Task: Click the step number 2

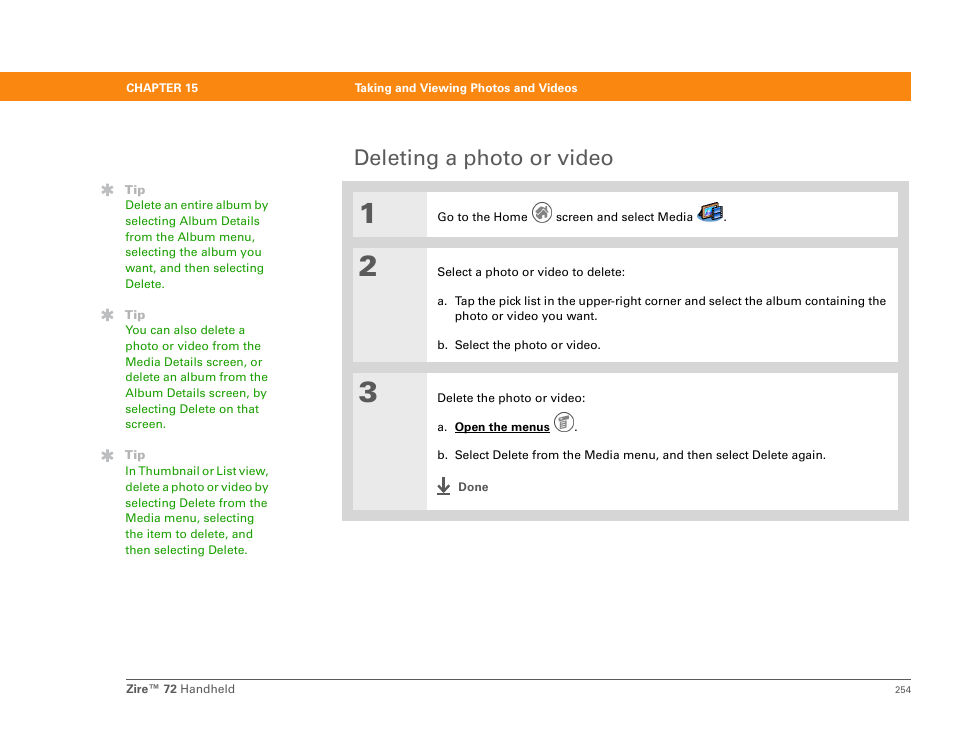Action: [367, 266]
